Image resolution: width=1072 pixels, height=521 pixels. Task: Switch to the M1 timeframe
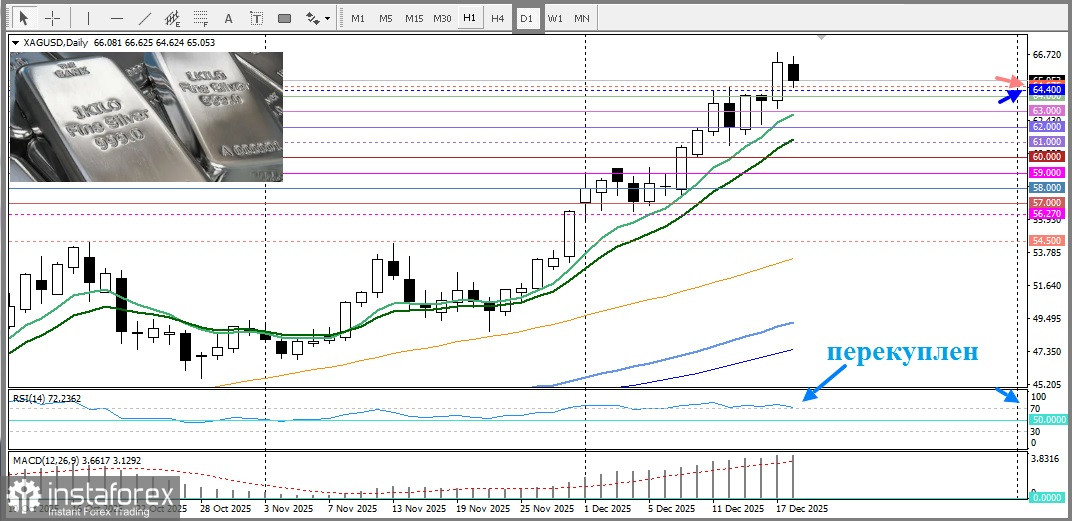pos(358,18)
